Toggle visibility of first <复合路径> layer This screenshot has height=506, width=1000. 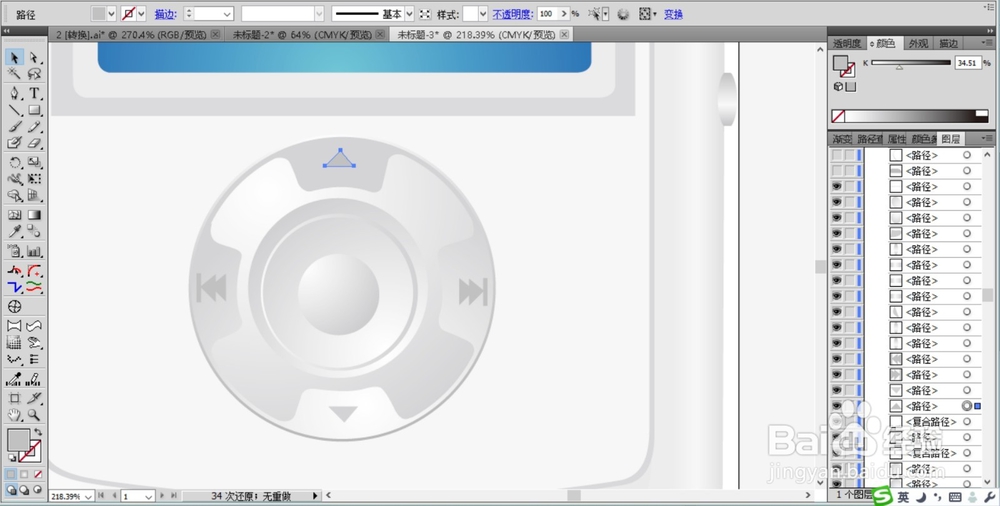(x=836, y=422)
